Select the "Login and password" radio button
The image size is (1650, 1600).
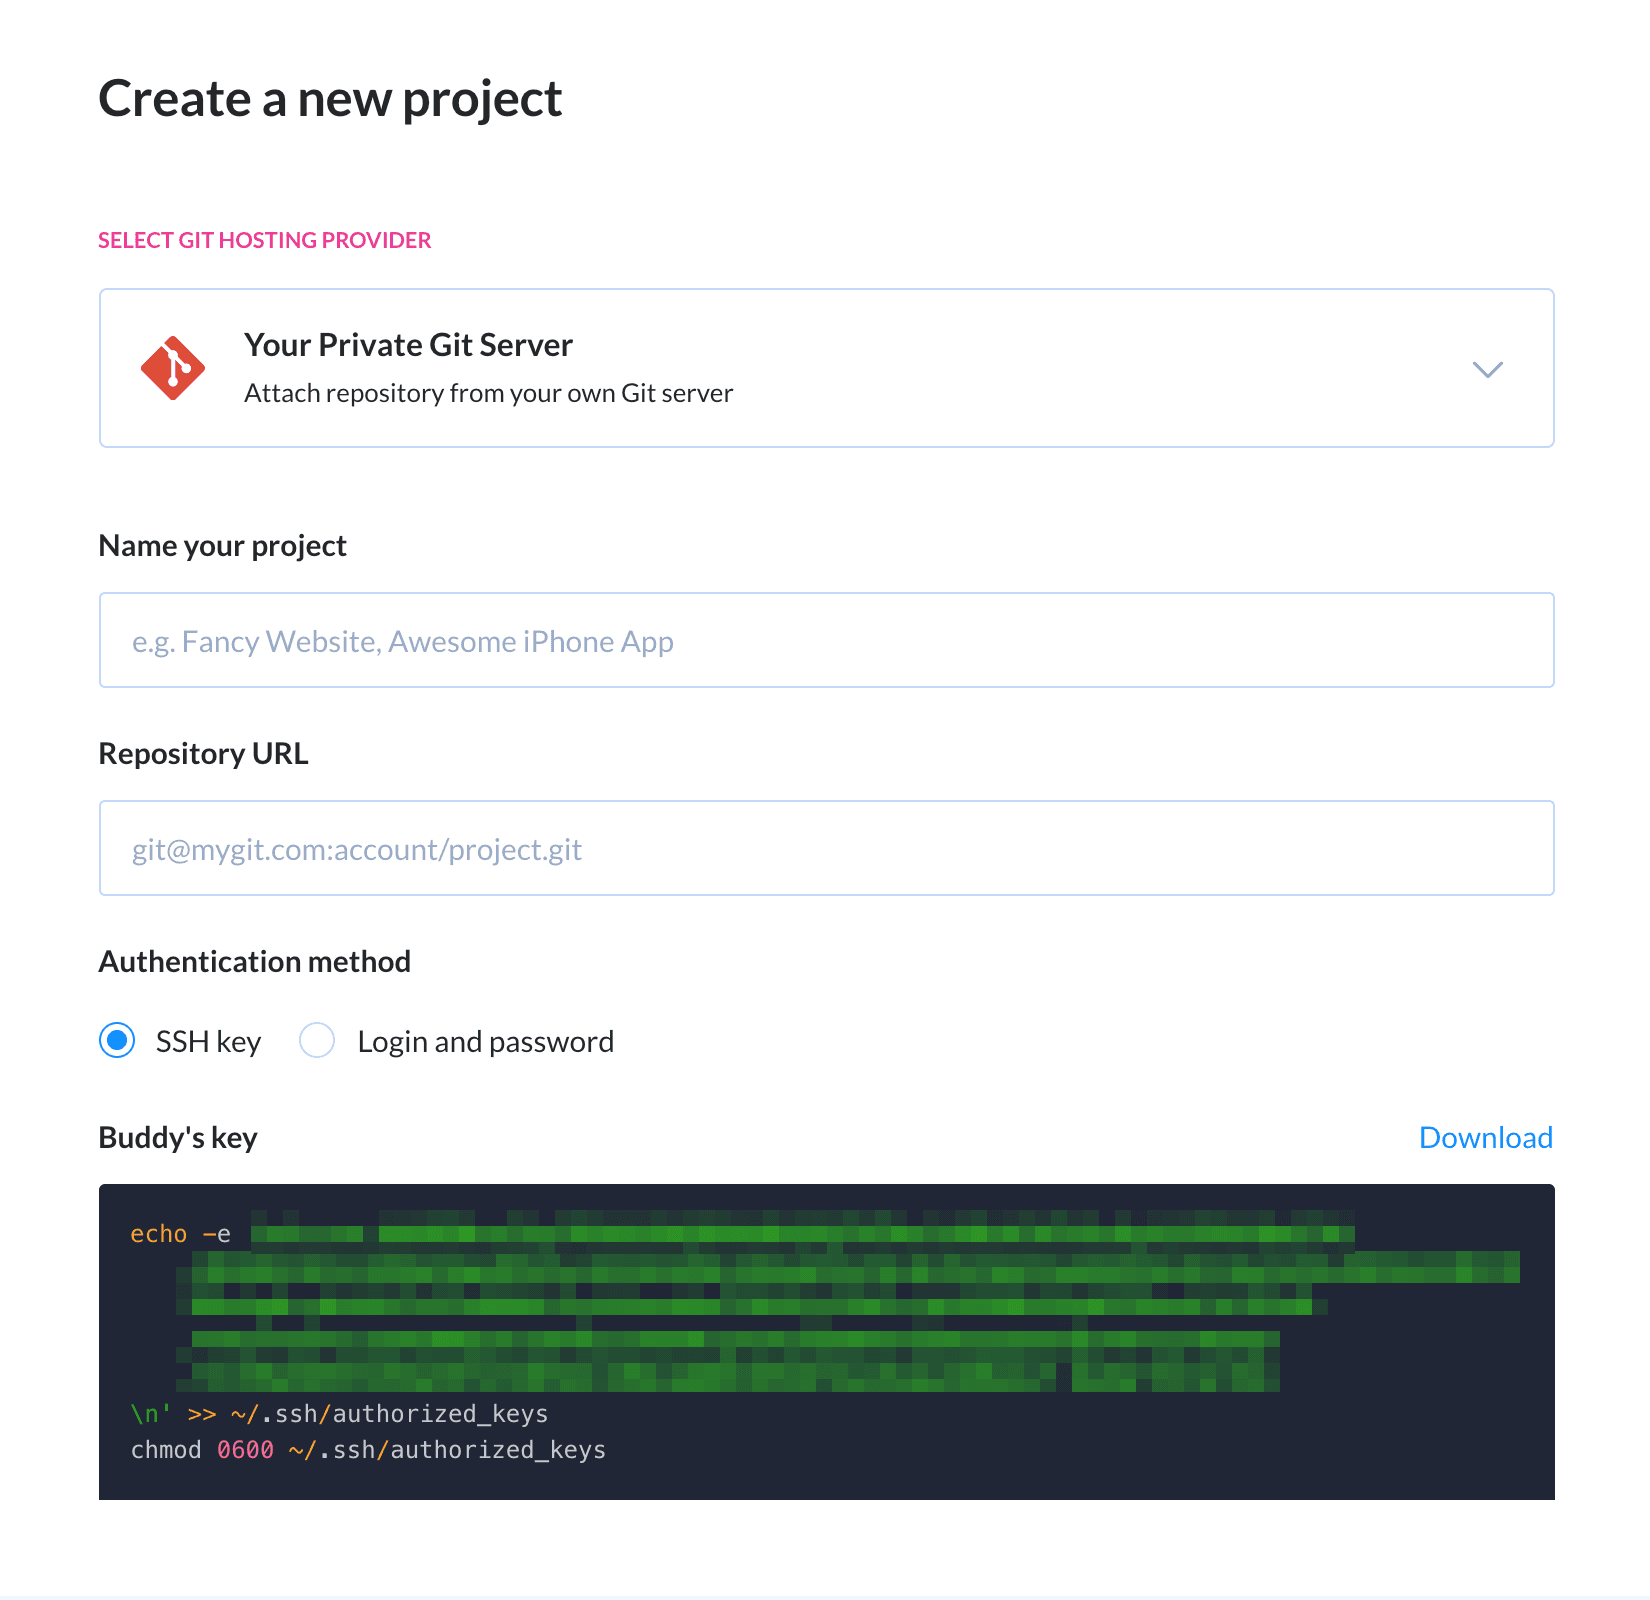click(x=317, y=1041)
